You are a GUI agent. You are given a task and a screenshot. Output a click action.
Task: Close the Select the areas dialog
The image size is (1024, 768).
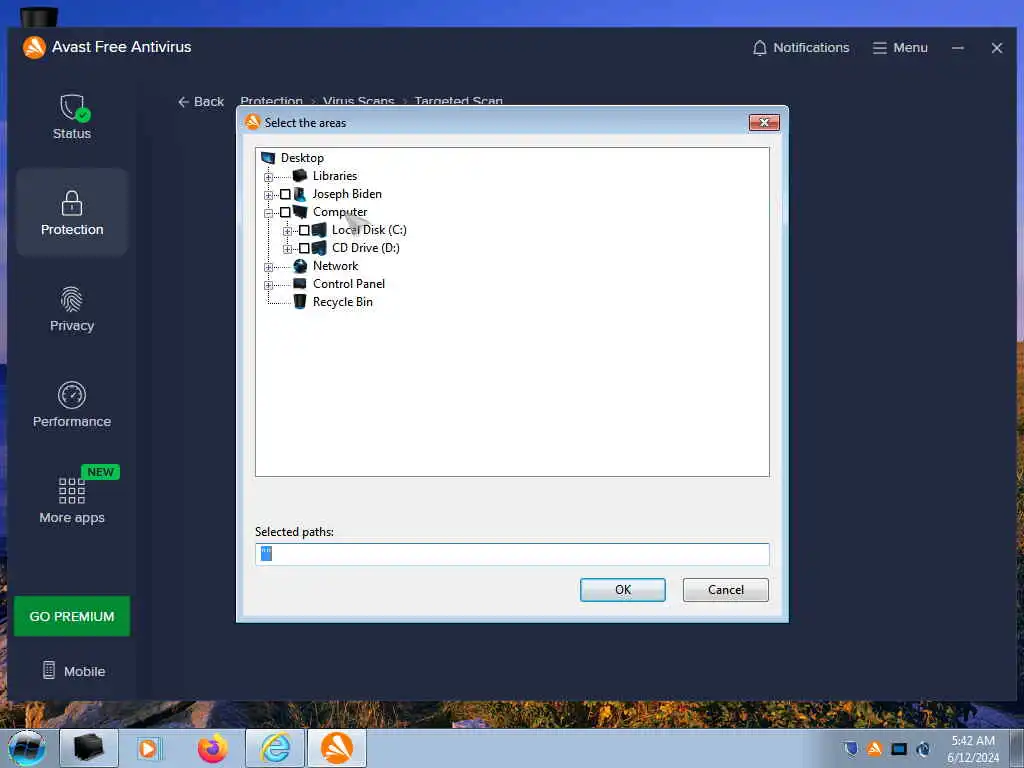tap(764, 122)
